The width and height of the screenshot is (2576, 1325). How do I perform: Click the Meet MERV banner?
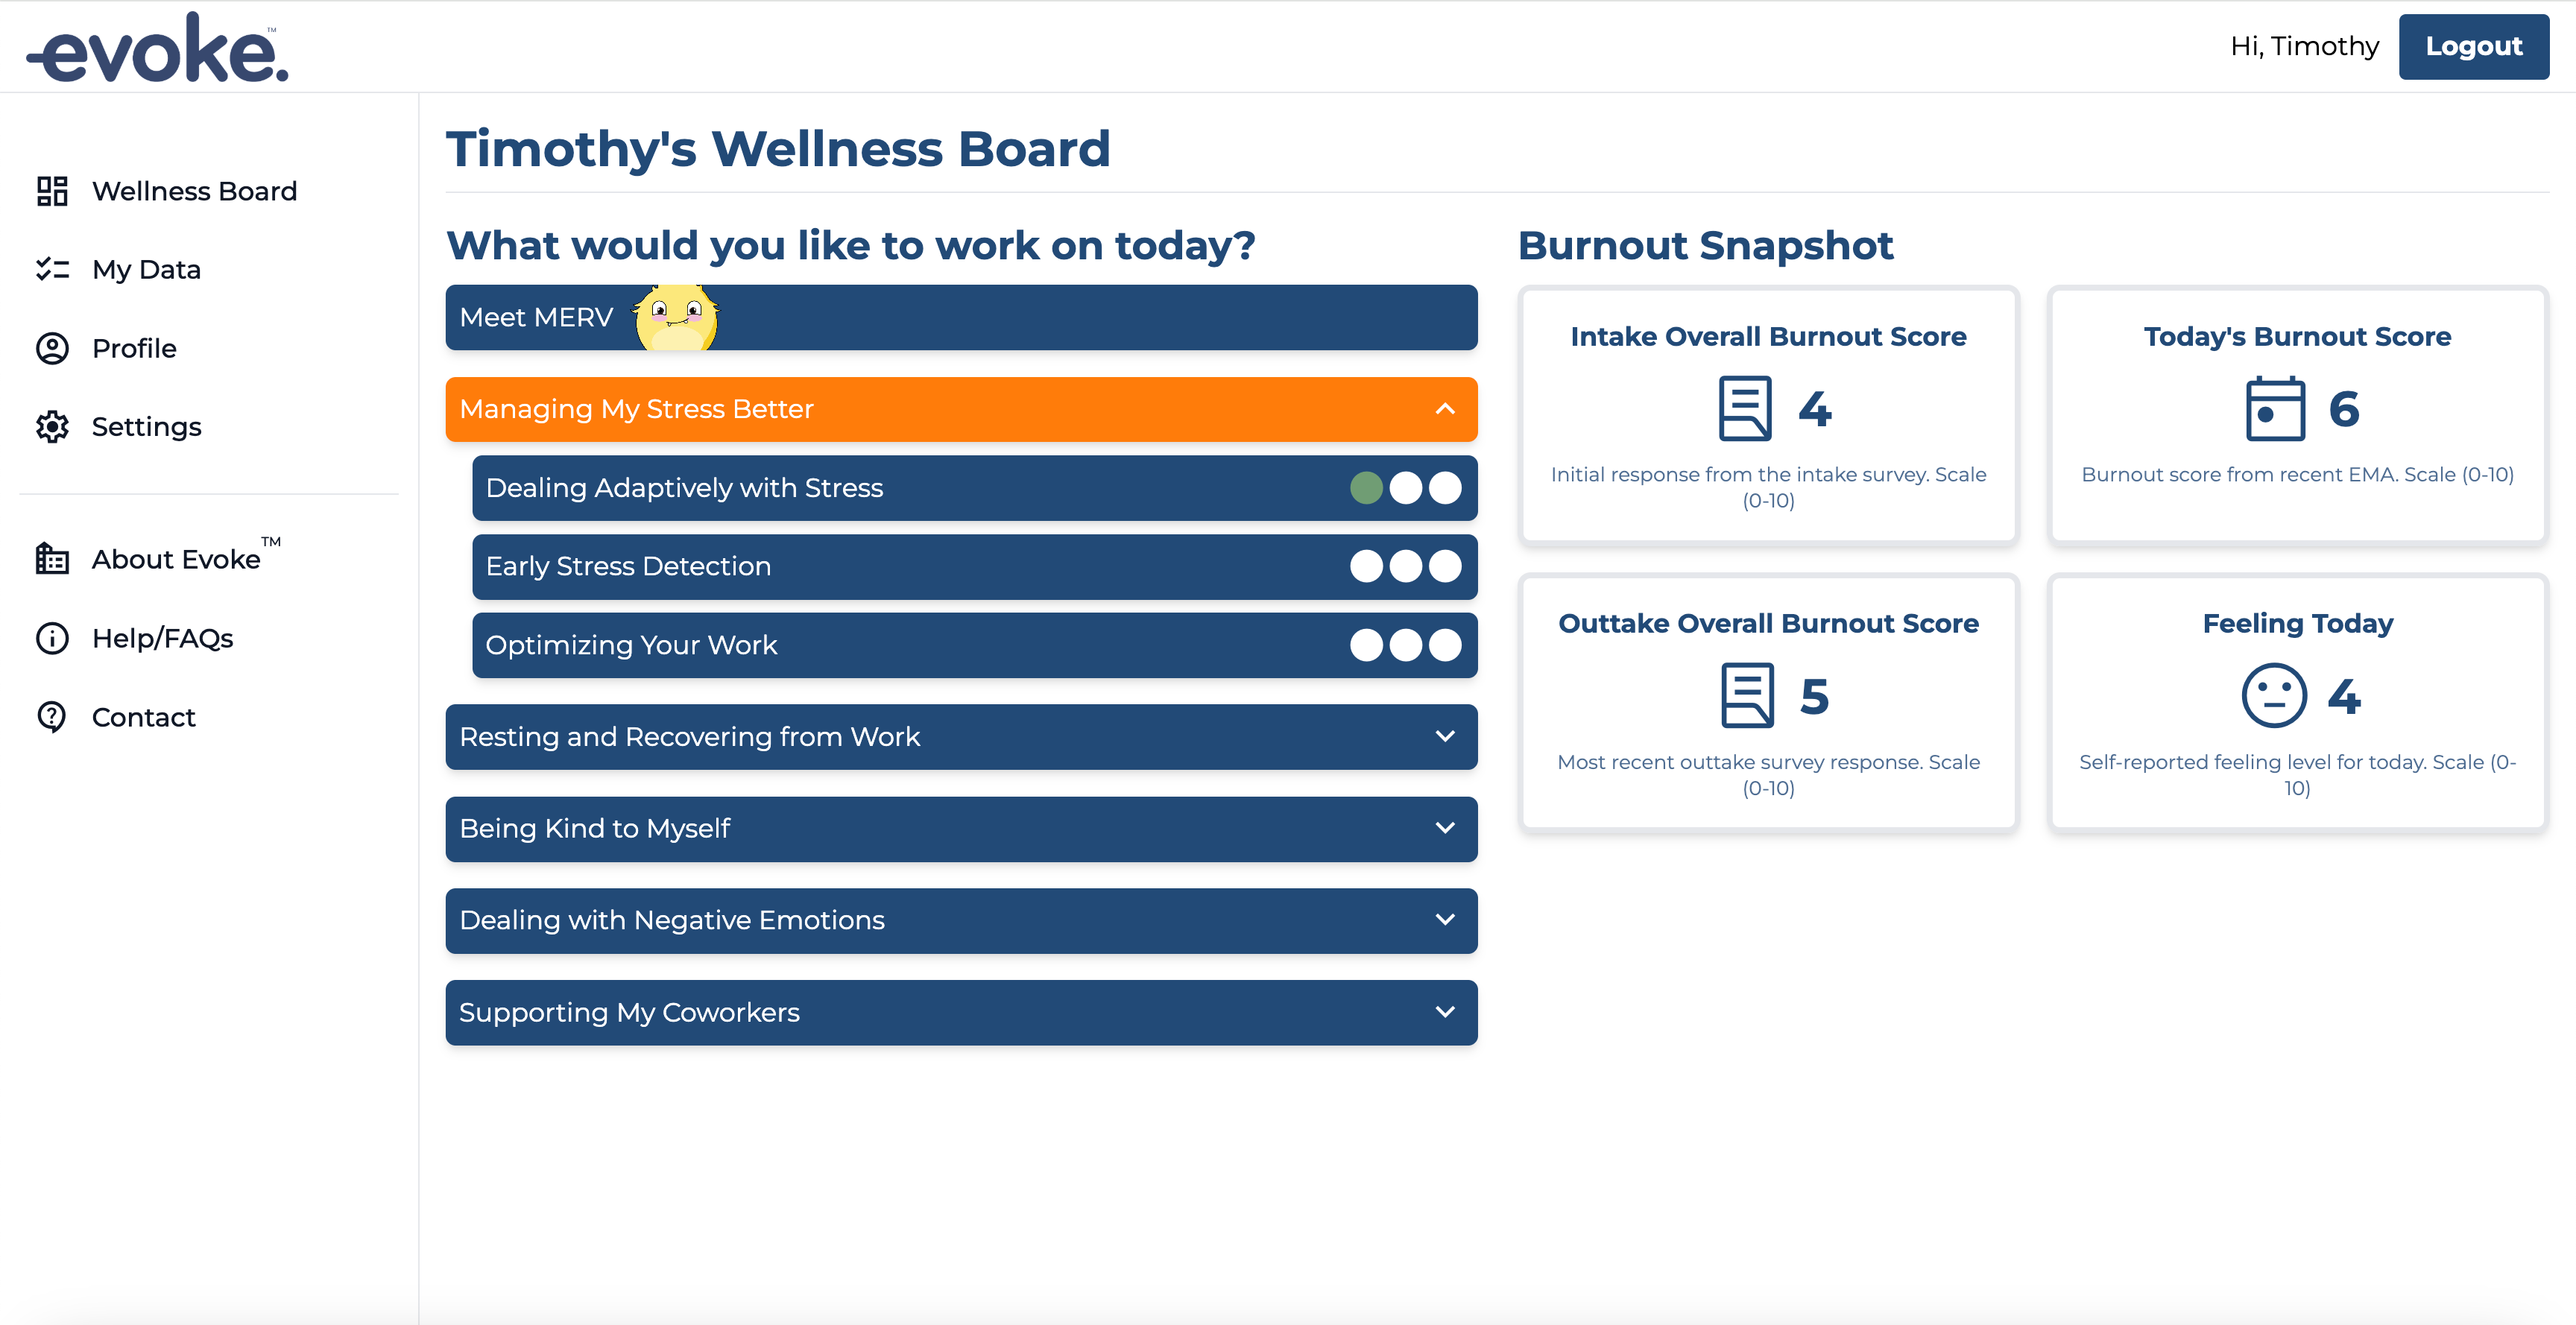(961, 317)
